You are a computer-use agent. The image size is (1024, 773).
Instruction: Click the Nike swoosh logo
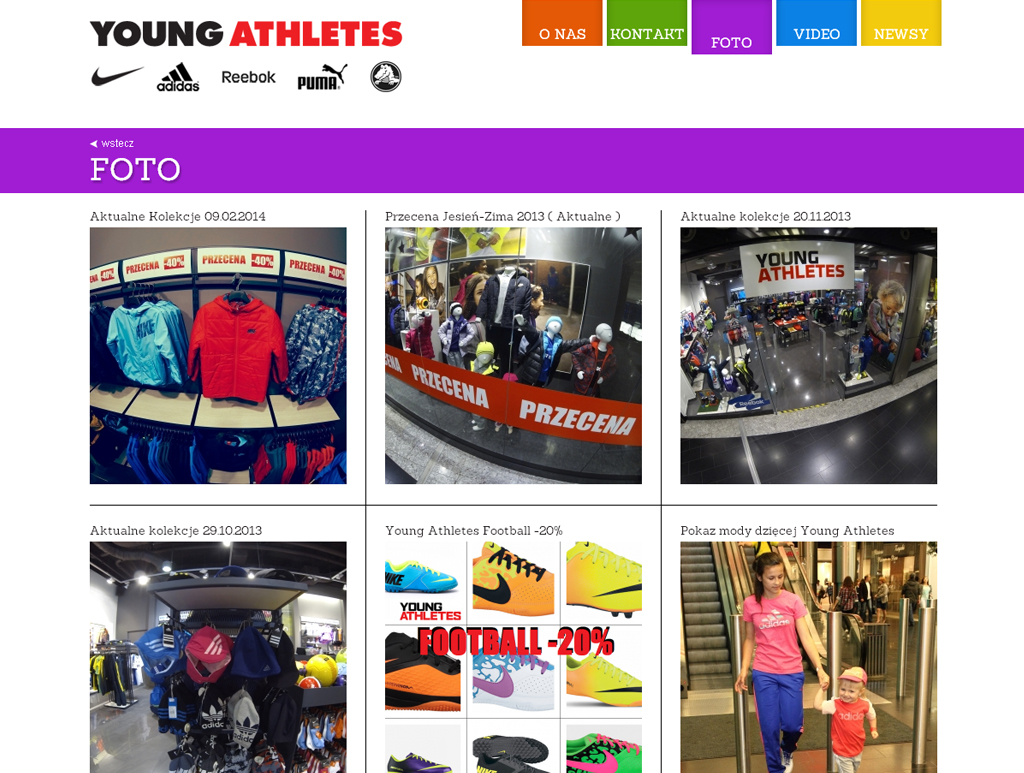click(117, 76)
